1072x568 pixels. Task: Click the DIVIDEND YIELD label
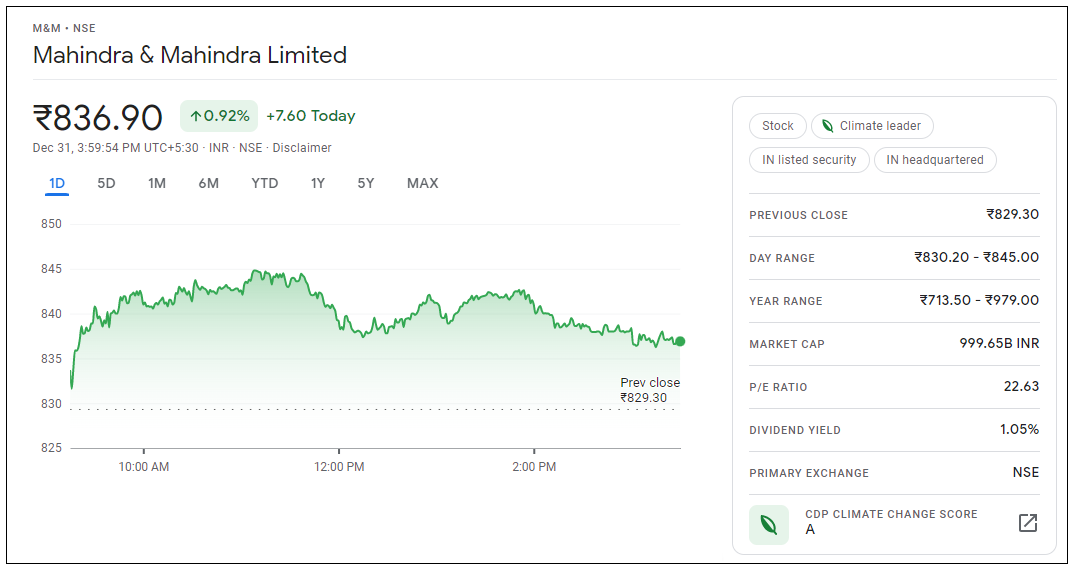point(795,431)
